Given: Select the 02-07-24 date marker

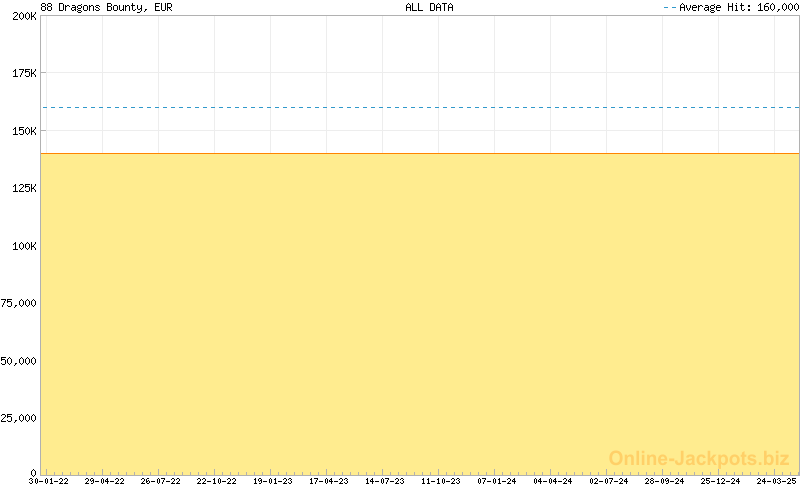Looking at the screenshot, I should pyautogui.click(x=609, y=481).
